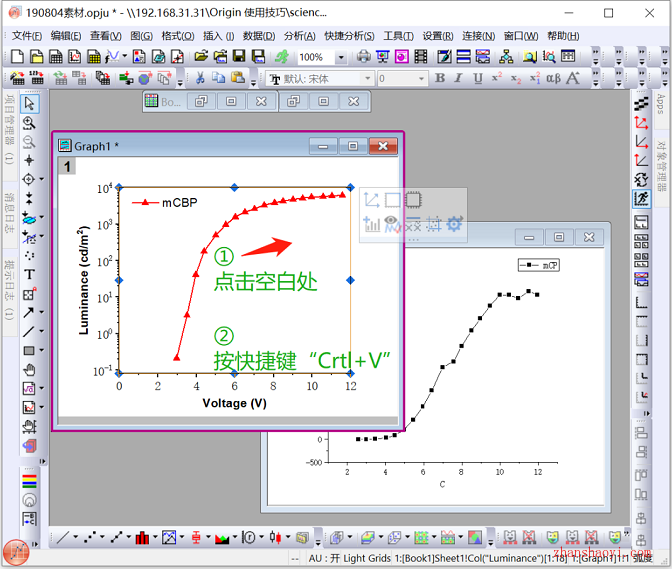The height and width of the screenshot is (569, 672).
Task: Toggle Italic formatting
Action: coord(459,78)
